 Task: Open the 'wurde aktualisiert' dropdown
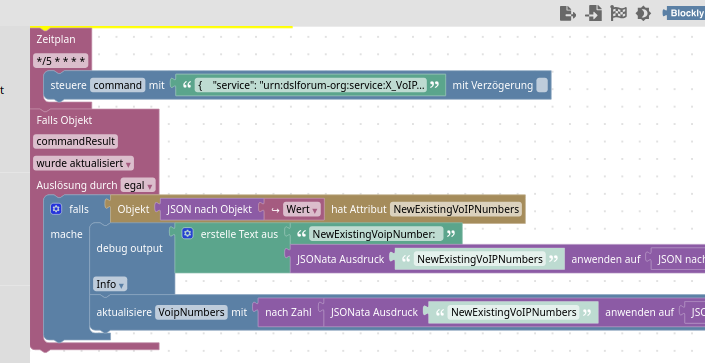pos(83,163)
